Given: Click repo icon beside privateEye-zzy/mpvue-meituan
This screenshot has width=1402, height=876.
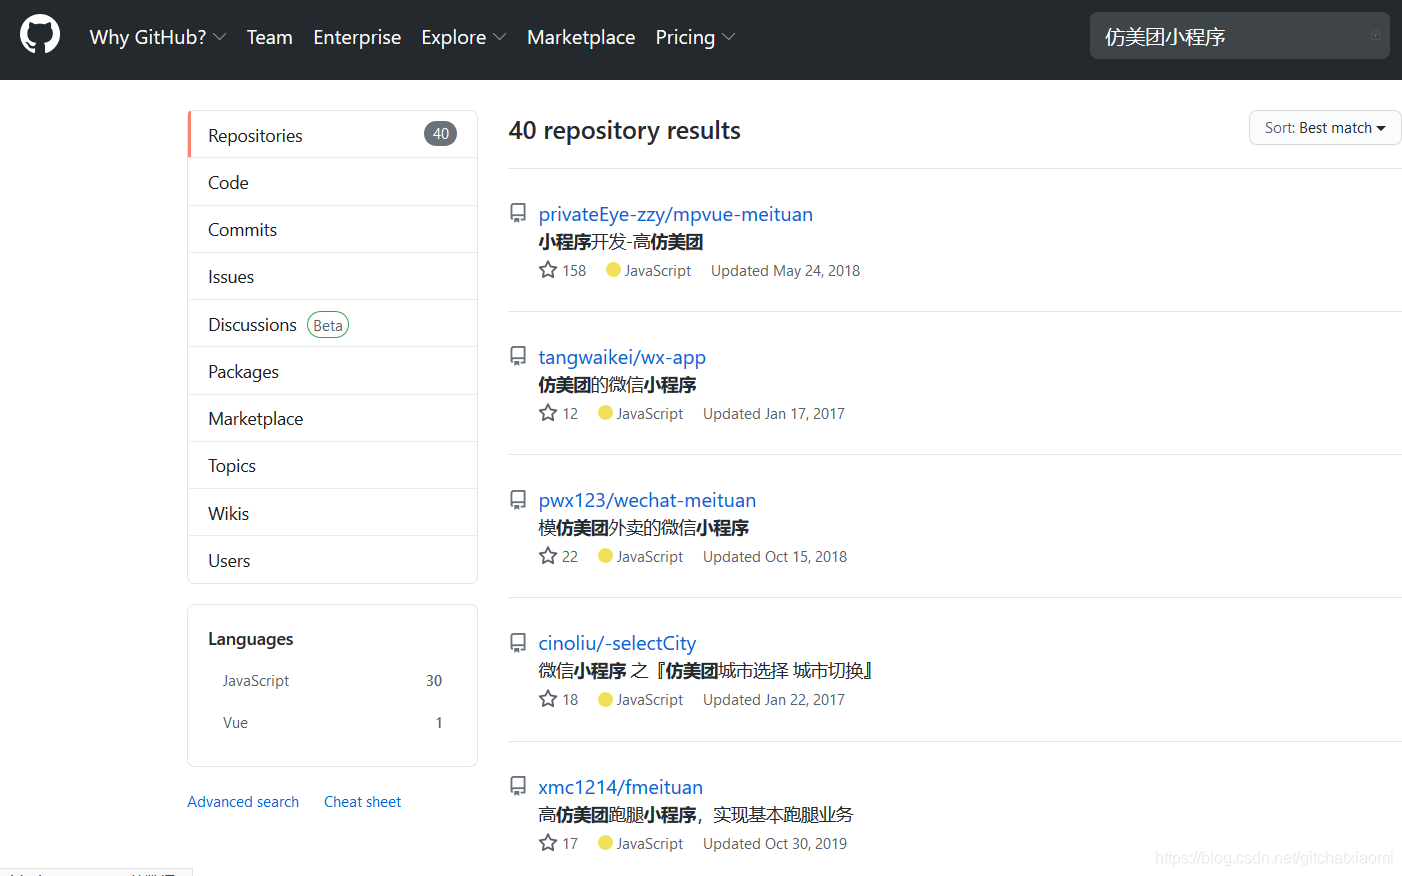Looking at the screenshot, I should [x=518, y=213].
